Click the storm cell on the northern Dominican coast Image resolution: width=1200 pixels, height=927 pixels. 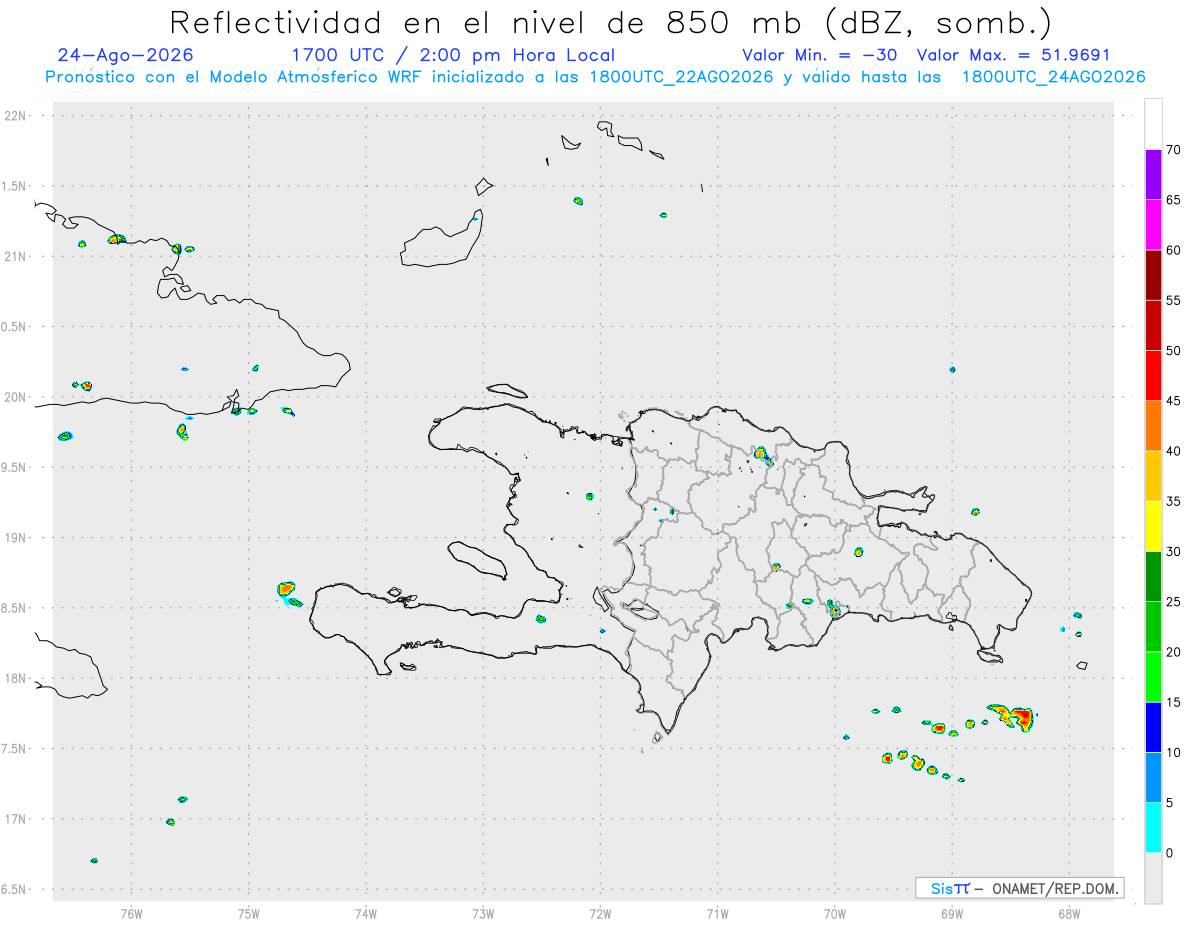(762, 455)
